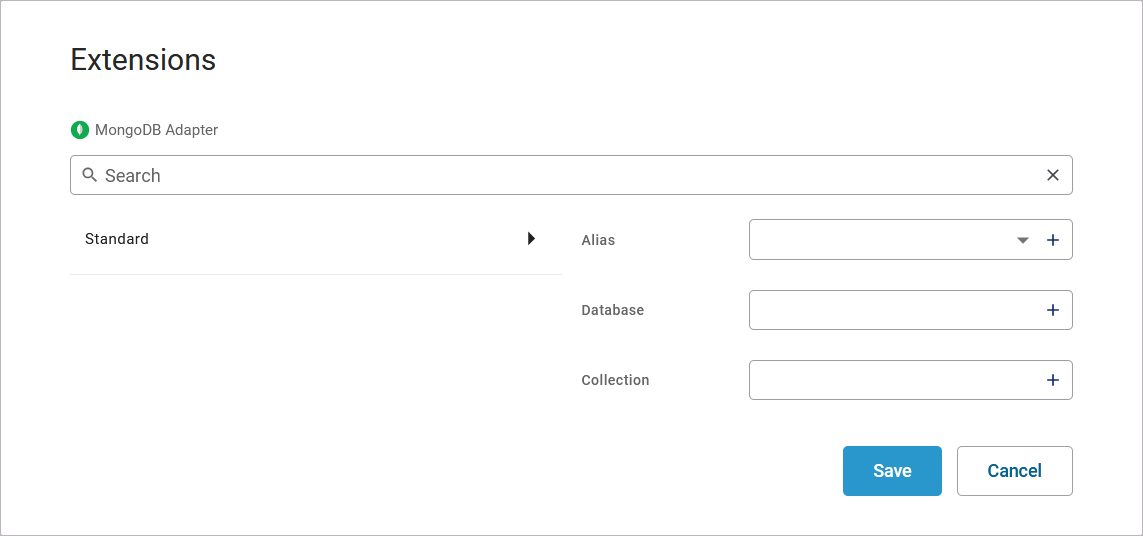The width and height of the screenshot is (1143, 536).
Task: Click the plus icon in Alias field
Action: click(1052, 240)
